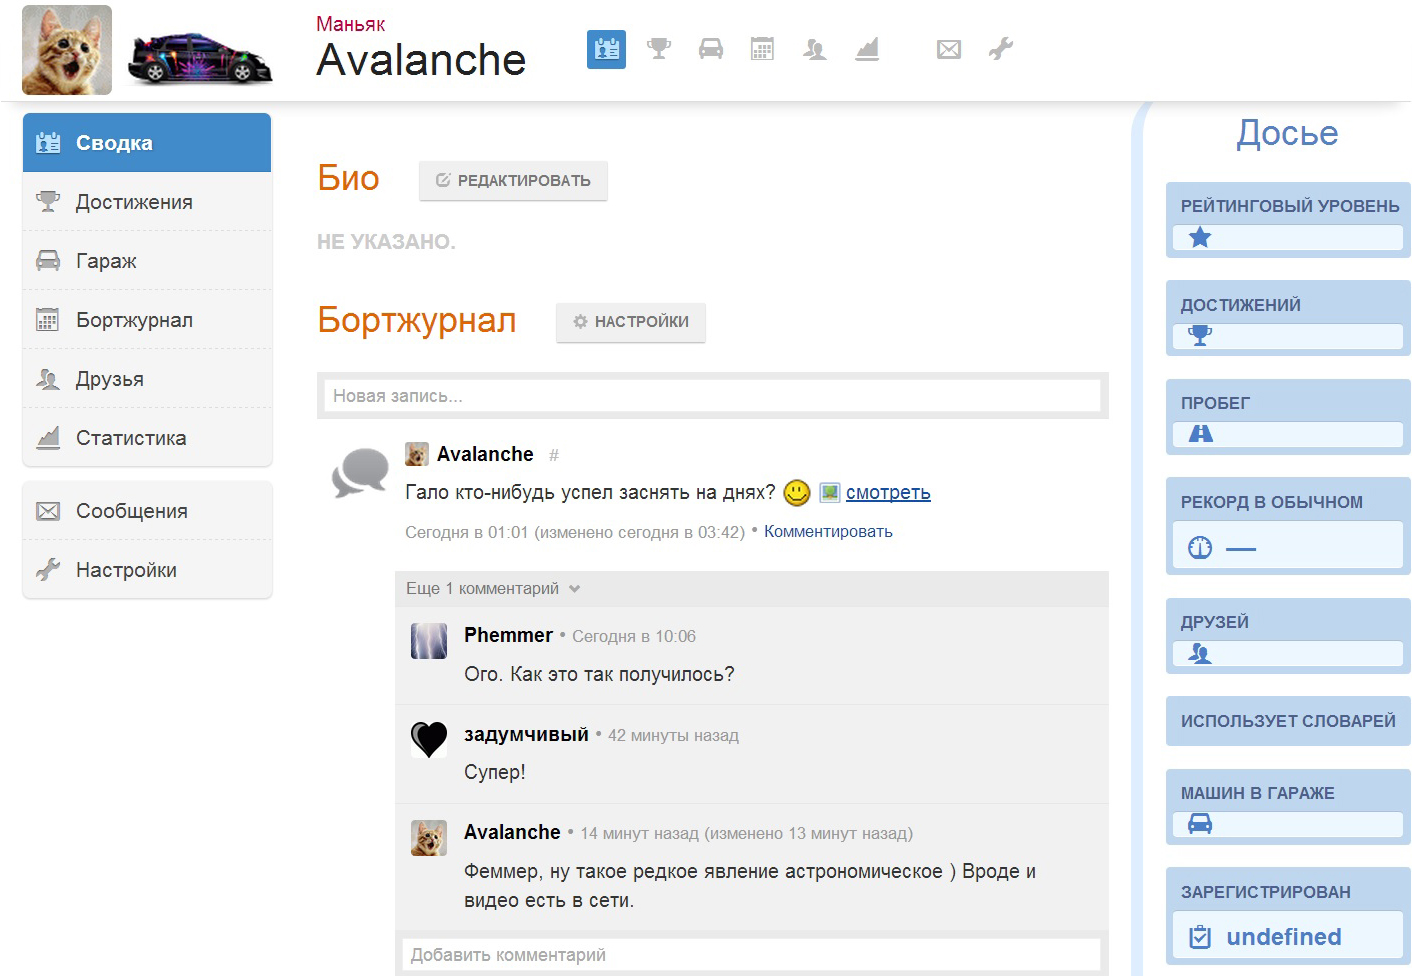Focus the Добавить комментарий field
Screen dimensions: 1412x976
[x=752, y=954]
